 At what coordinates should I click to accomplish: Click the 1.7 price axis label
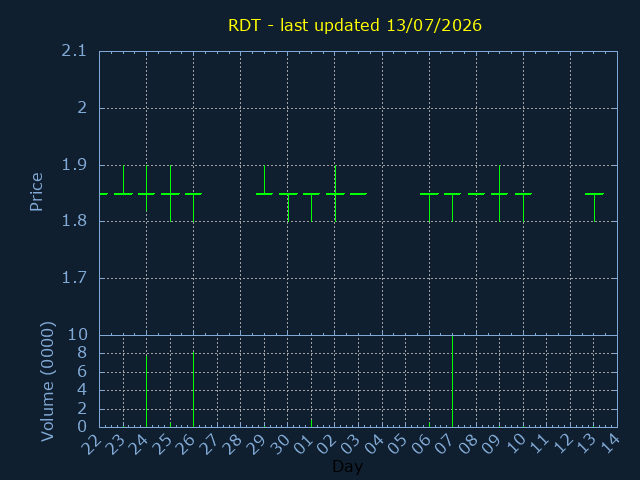pos(74,278)
